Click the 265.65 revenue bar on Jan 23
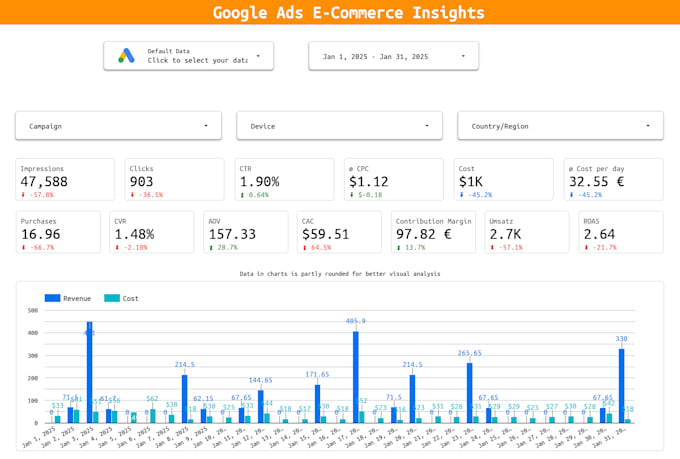 [470, 393]
